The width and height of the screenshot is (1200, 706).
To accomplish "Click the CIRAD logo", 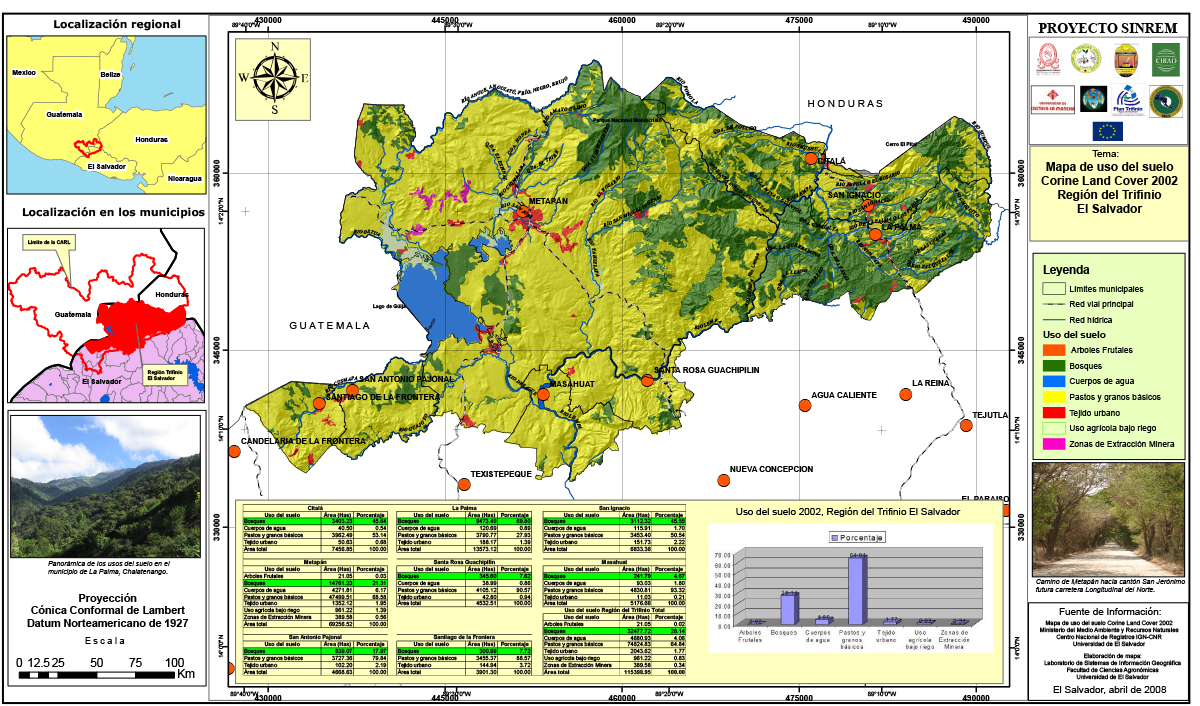I will point(1165,62).
